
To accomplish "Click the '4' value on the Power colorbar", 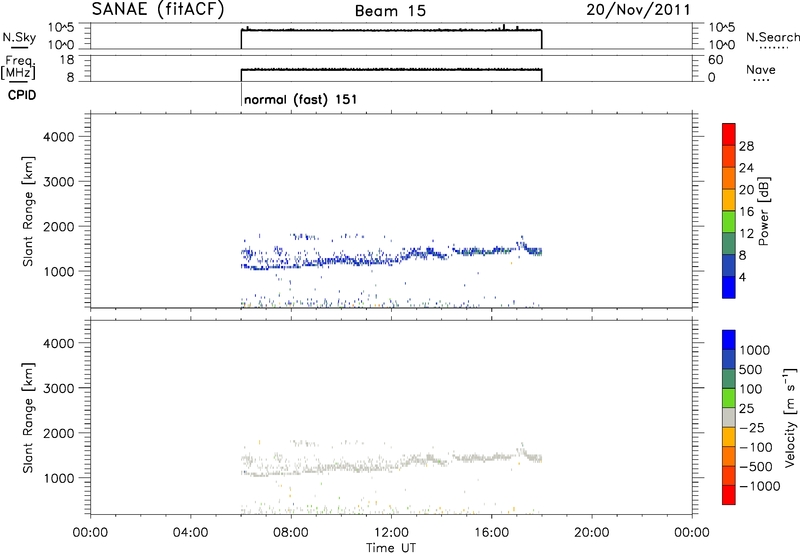I will tap(742, 277).
